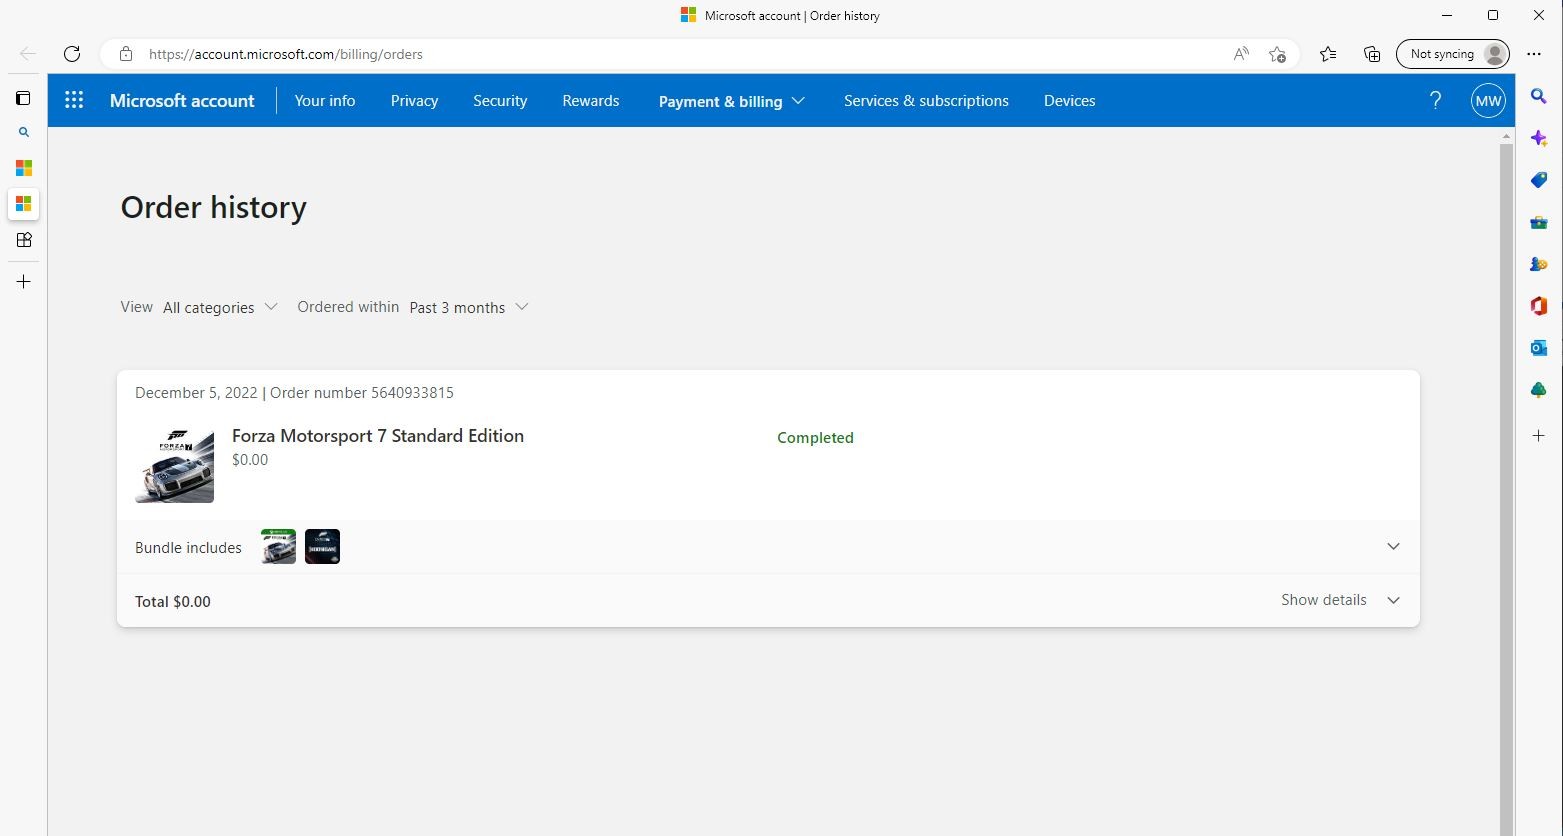Open the MW account avatar
The height and width of the screenshot is (836, 1563).
[x=1488, y=100]
